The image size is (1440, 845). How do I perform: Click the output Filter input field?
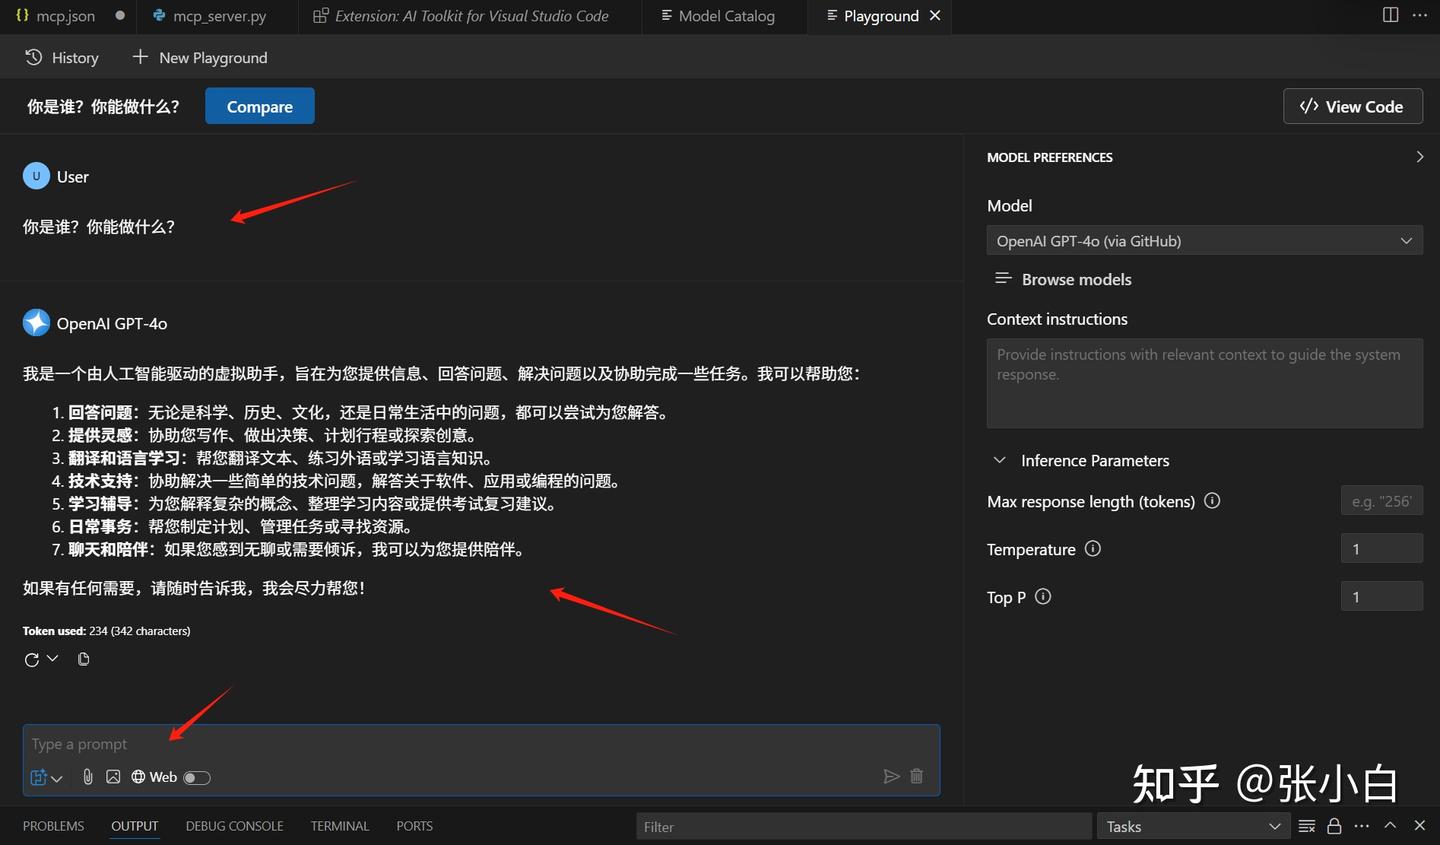coord(863,826)
